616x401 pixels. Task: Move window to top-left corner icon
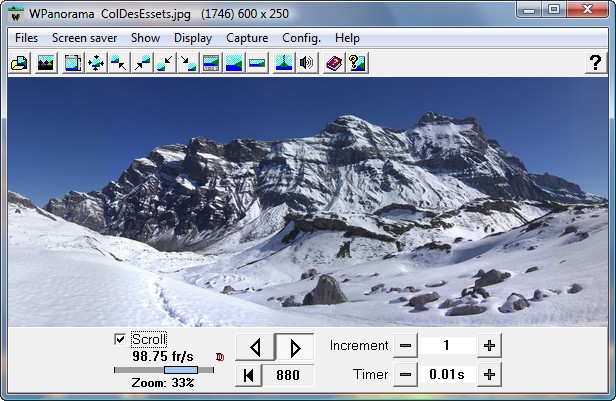pos(119,63)
